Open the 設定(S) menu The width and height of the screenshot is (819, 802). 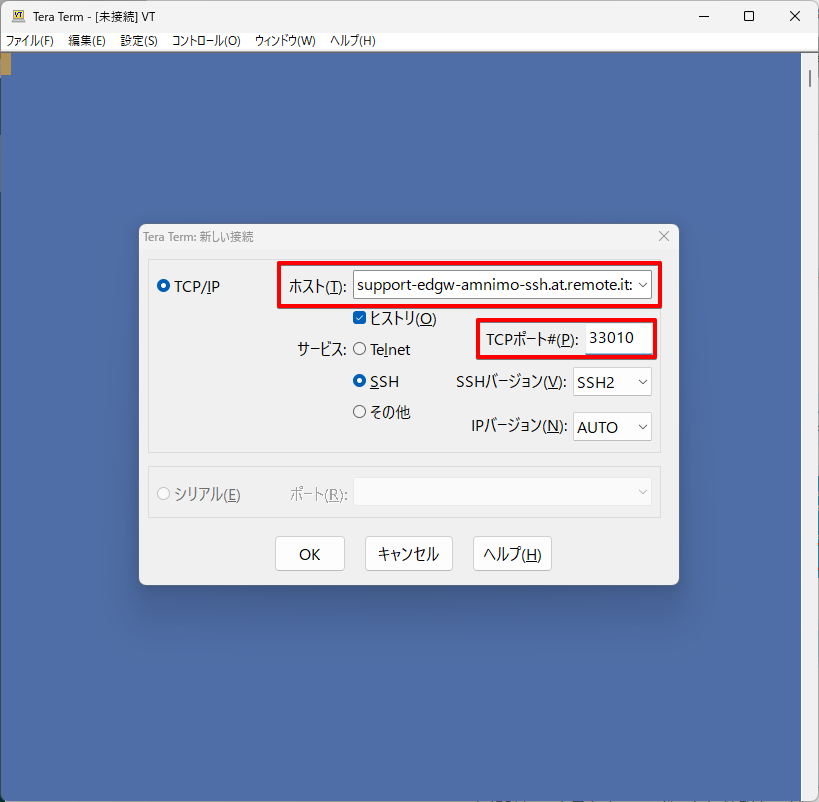139,41
